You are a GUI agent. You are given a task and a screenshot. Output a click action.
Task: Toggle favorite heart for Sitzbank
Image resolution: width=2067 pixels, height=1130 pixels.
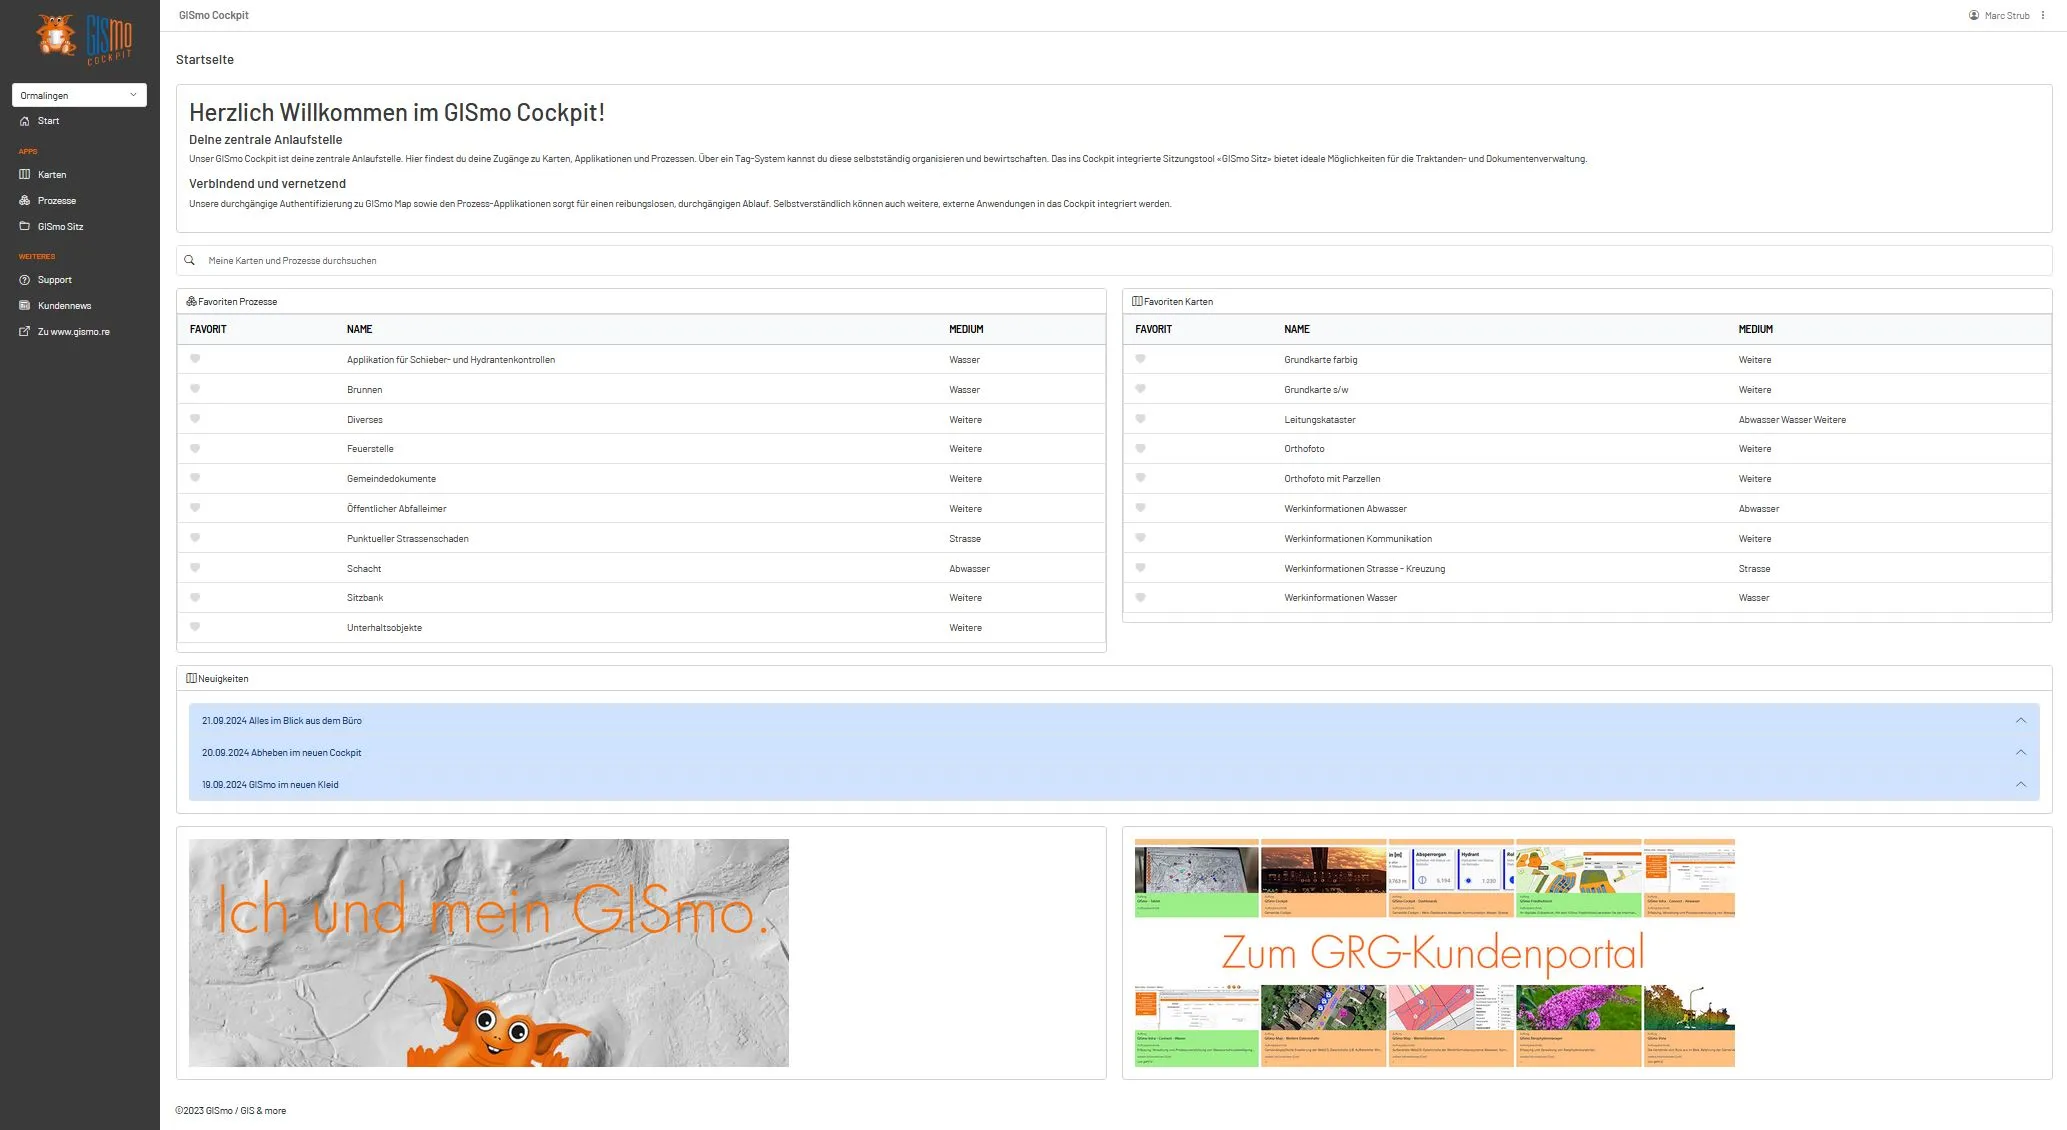coord(195,597)
